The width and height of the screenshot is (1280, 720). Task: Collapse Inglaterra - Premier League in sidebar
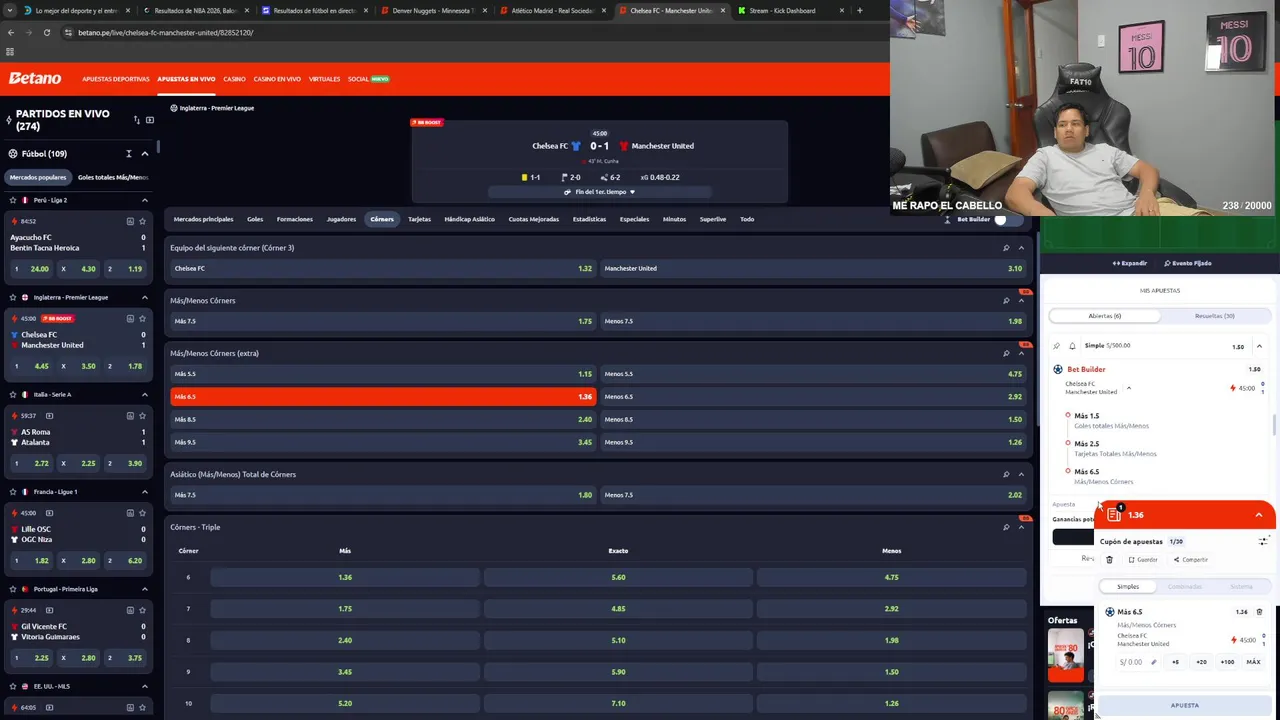(x=144, y=297)
